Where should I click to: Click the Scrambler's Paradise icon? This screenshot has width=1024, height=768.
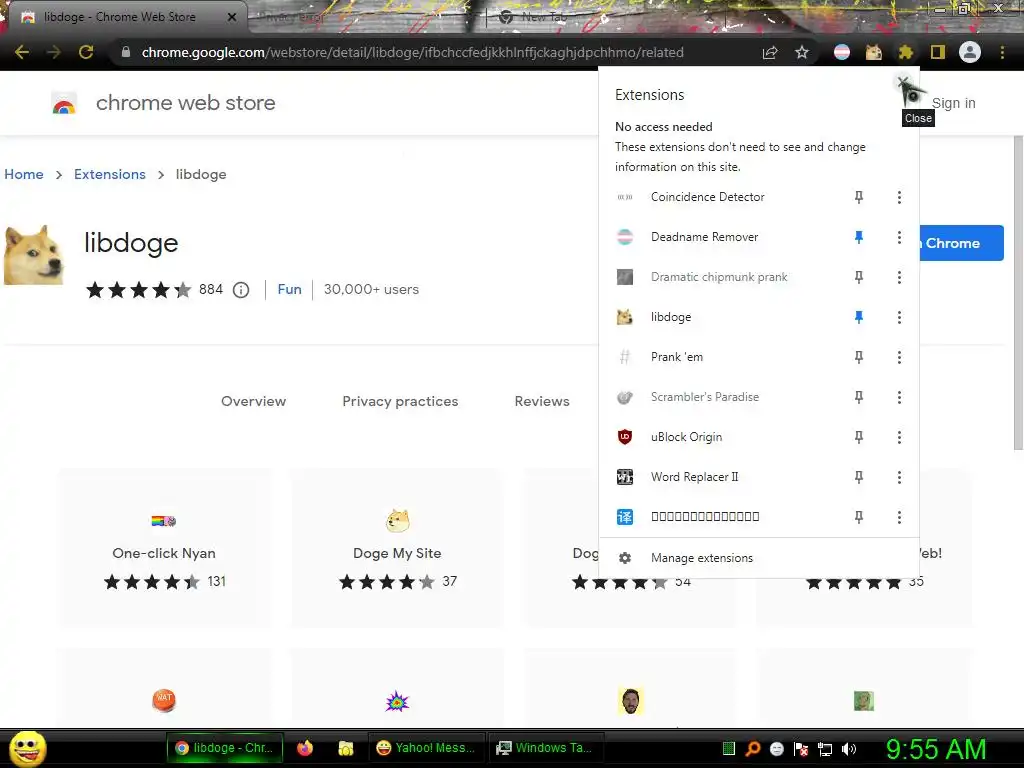625,397
